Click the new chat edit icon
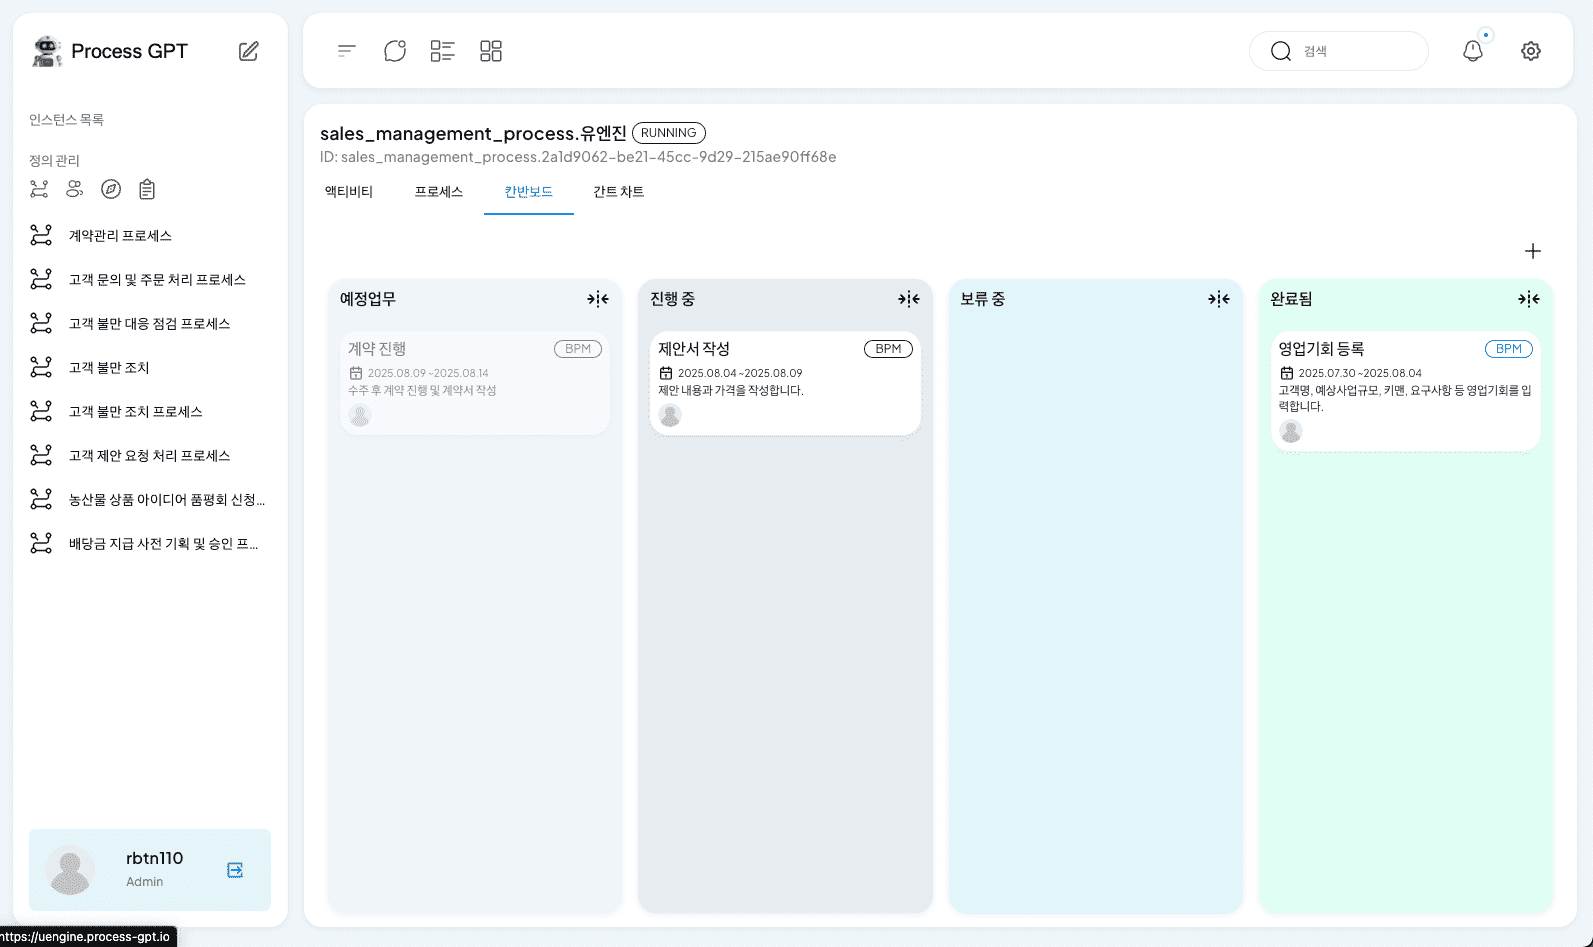Screen dimensions: 1593x947 [249, 51]
